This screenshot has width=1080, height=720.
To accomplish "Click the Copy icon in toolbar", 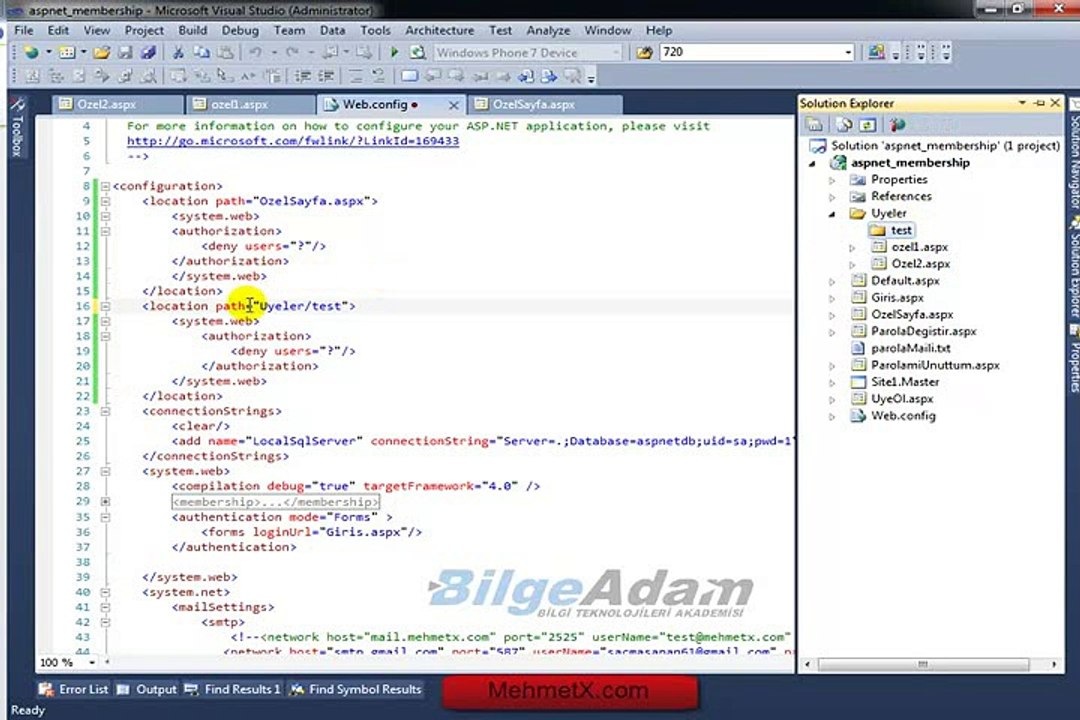I will [201, 52].
